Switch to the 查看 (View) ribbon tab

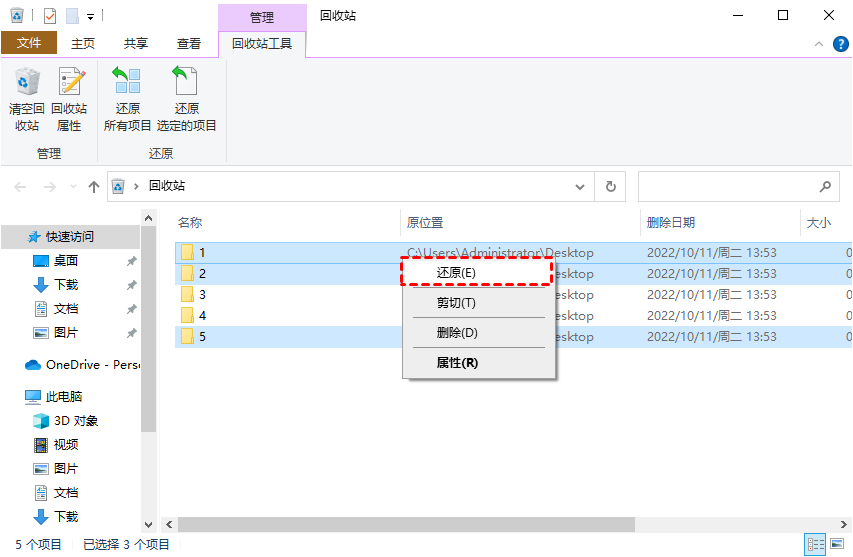tap(189, 44)
